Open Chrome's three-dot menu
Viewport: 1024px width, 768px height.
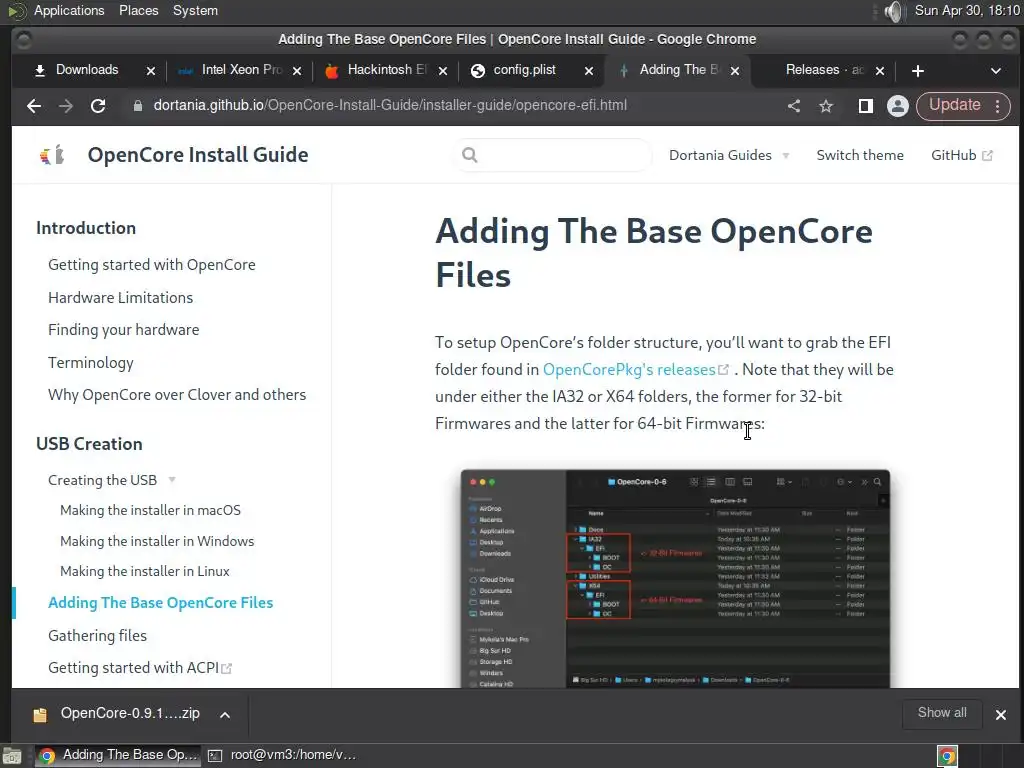click(x=998, y=106)
